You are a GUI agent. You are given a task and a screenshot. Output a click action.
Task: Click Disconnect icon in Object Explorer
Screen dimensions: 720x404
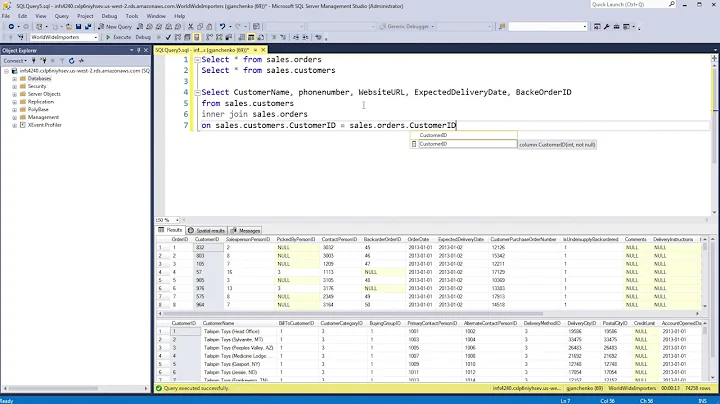click(43, 61)
